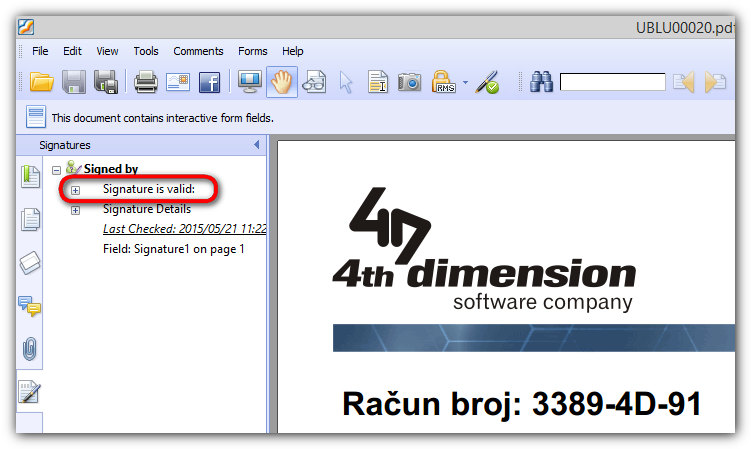Go to previous search result arrow
The image size is (751, 449).
point(683,82)
